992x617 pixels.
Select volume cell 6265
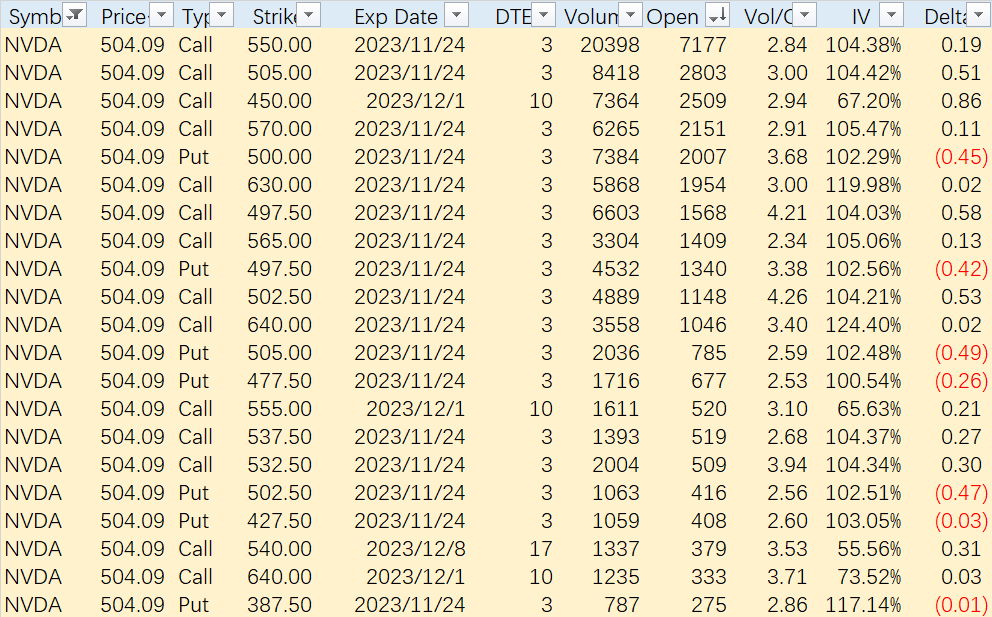coord(616,128)
